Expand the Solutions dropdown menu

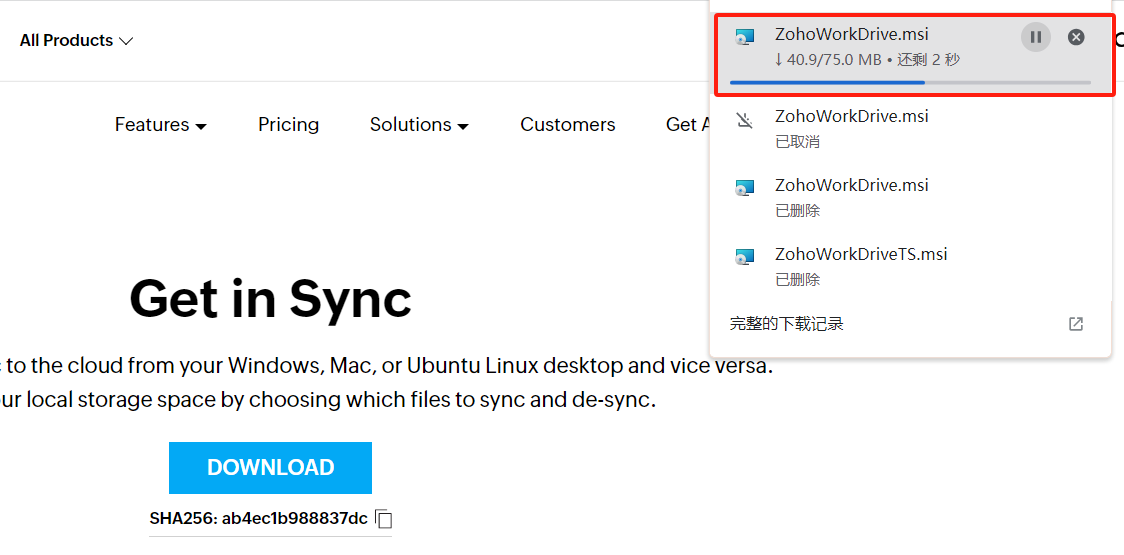pos(419,125)
